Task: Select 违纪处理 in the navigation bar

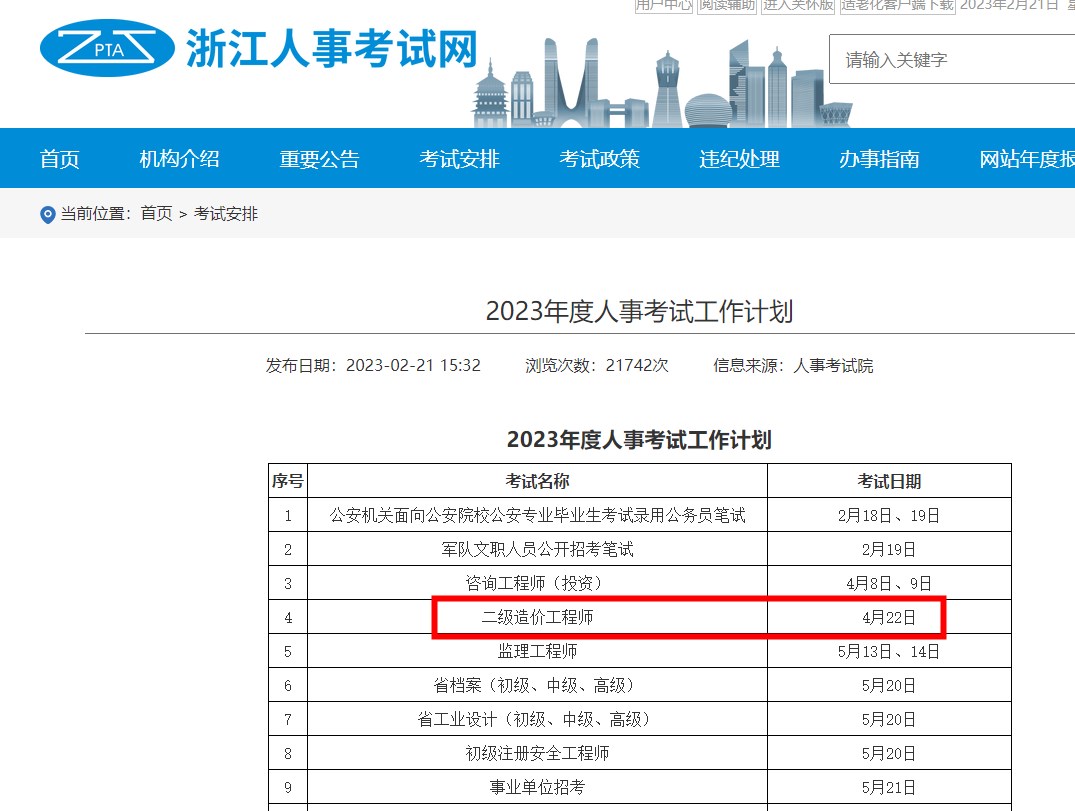Action: [x=739, y=159]
